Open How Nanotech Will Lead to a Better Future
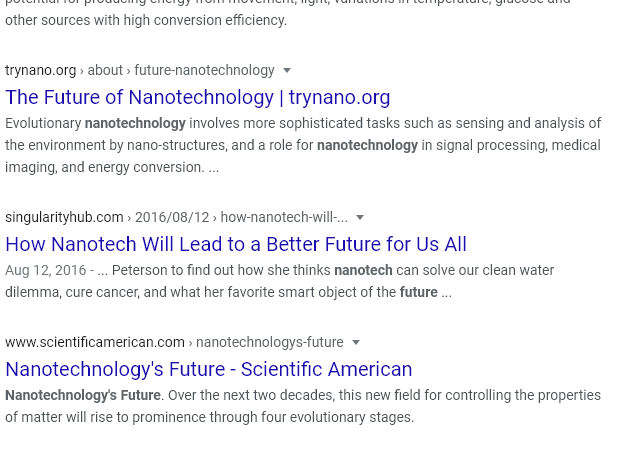 point(236,244)
